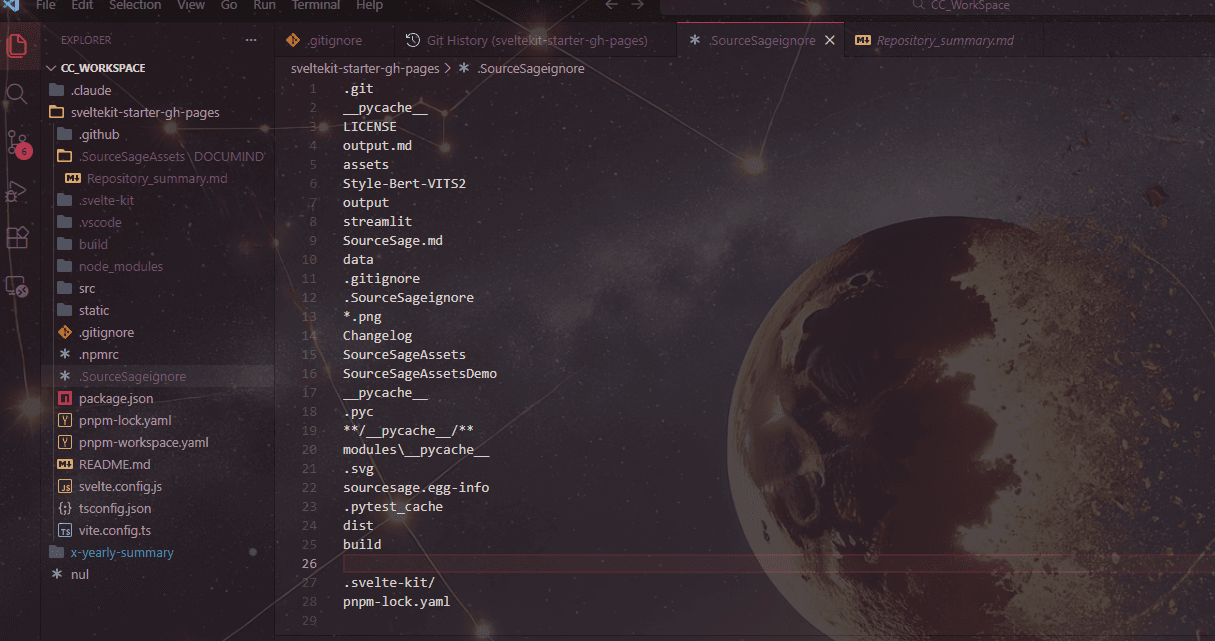Viewport: 1215px width, 641px height.
Task: Click the Go Forward arrow in title bar
Action: (638, 5)
